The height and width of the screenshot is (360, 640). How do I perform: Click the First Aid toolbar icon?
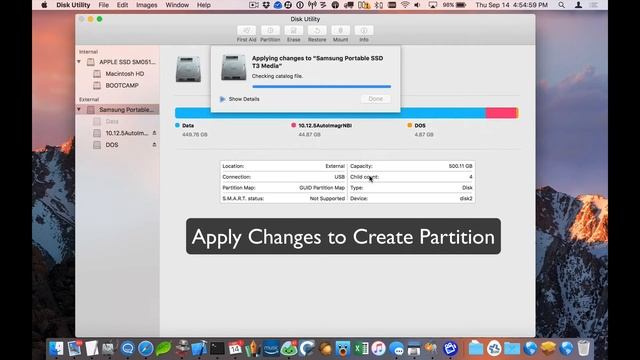coord(246,31)
